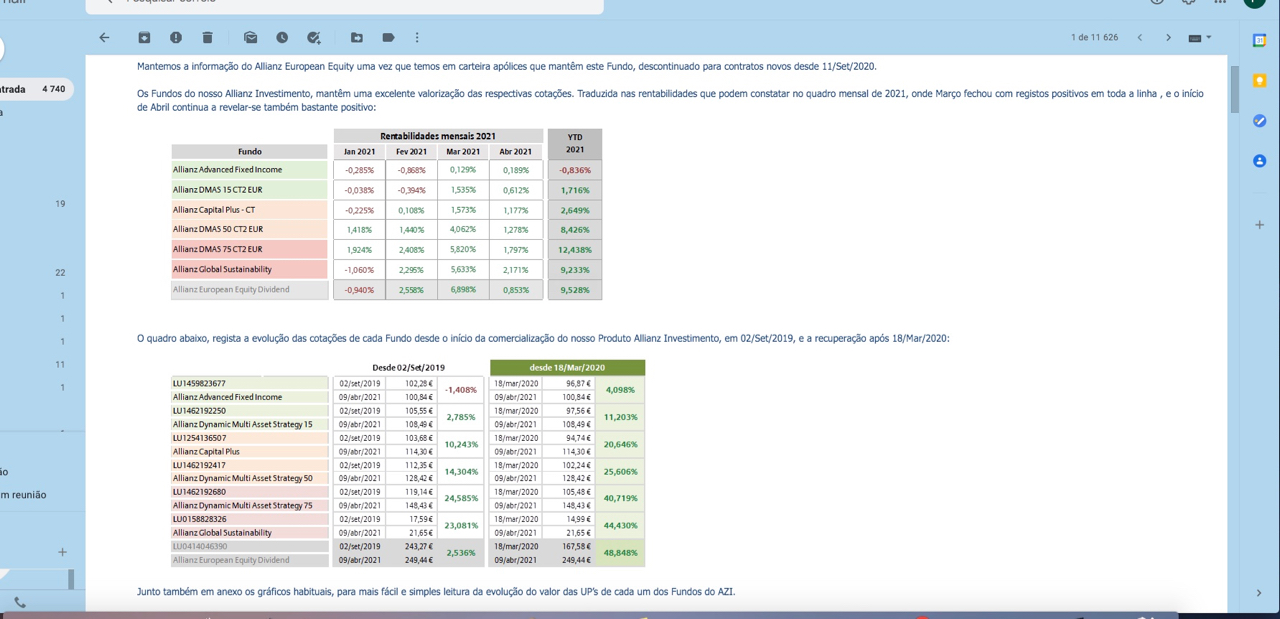The width and height of the screenshot is (1280, 619).
Task: Archive this email conversation
Action: point(144,38)
